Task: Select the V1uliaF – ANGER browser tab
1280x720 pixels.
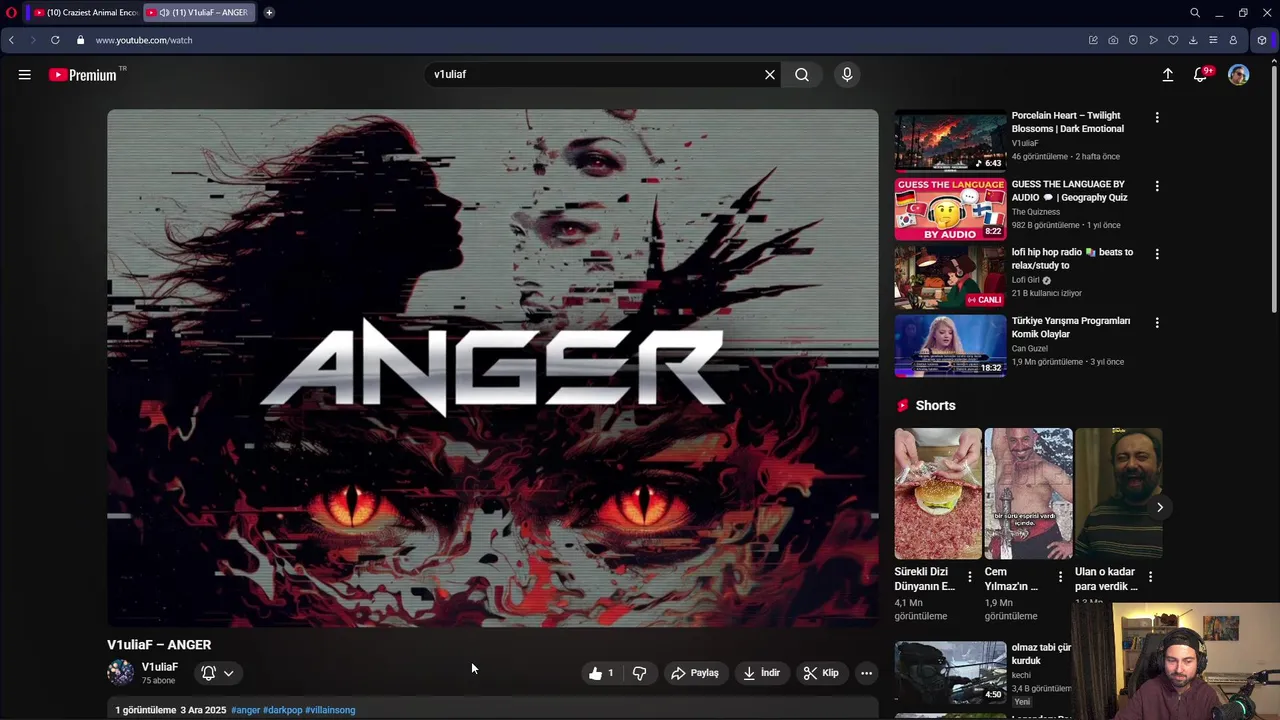Action: click(x=200, y=13)
